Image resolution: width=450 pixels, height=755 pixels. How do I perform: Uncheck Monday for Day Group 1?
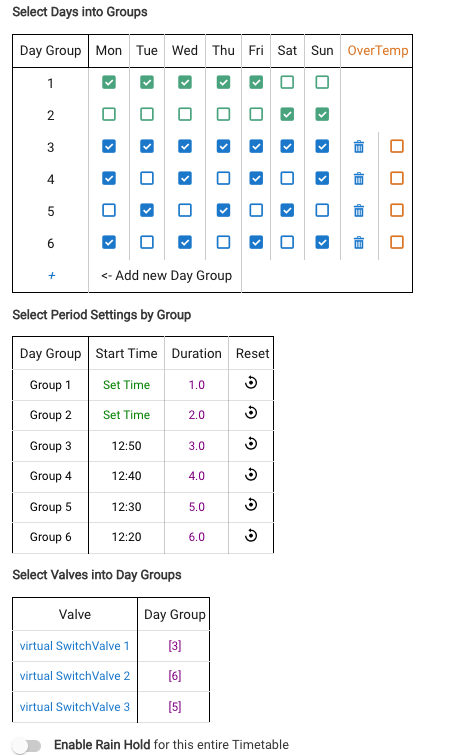pyautogui.click(x=109, y=82)
